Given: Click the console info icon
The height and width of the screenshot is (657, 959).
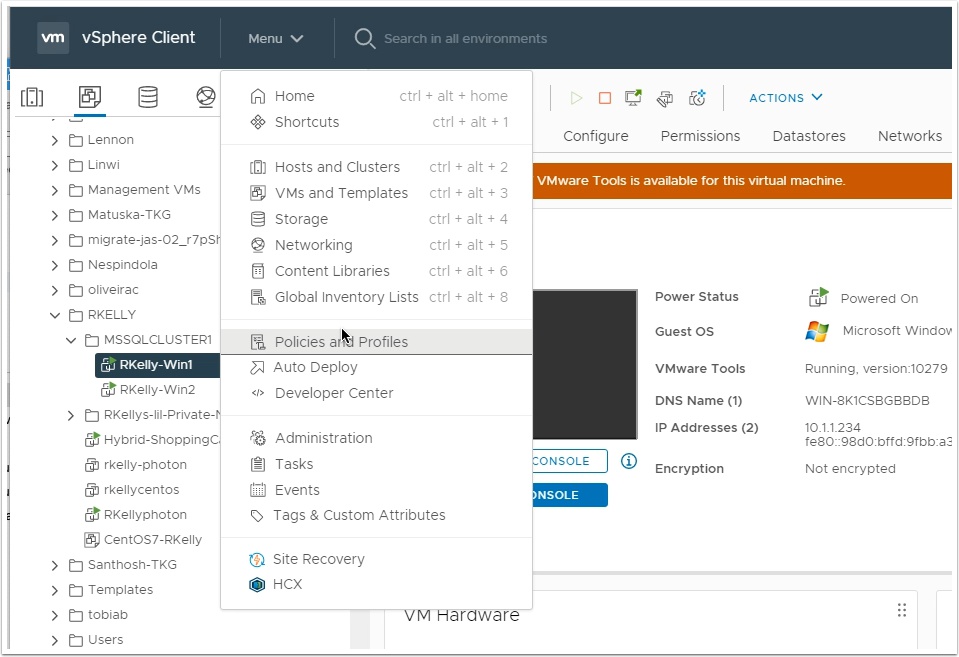Looking at the screenshot, I should click(629, 461).
